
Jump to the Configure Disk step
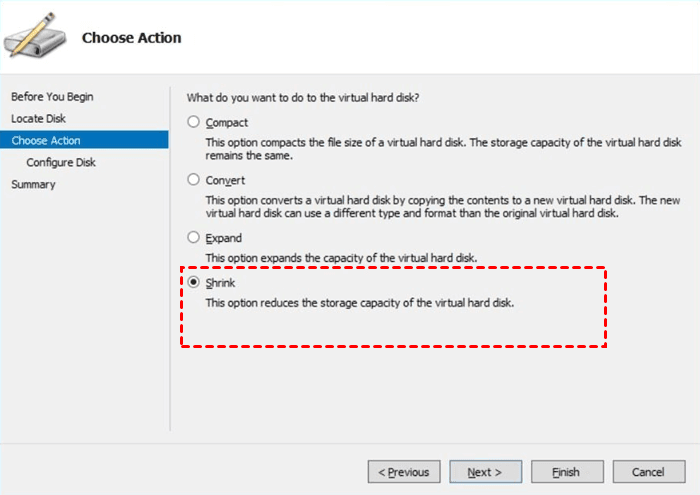pos(61,163)
